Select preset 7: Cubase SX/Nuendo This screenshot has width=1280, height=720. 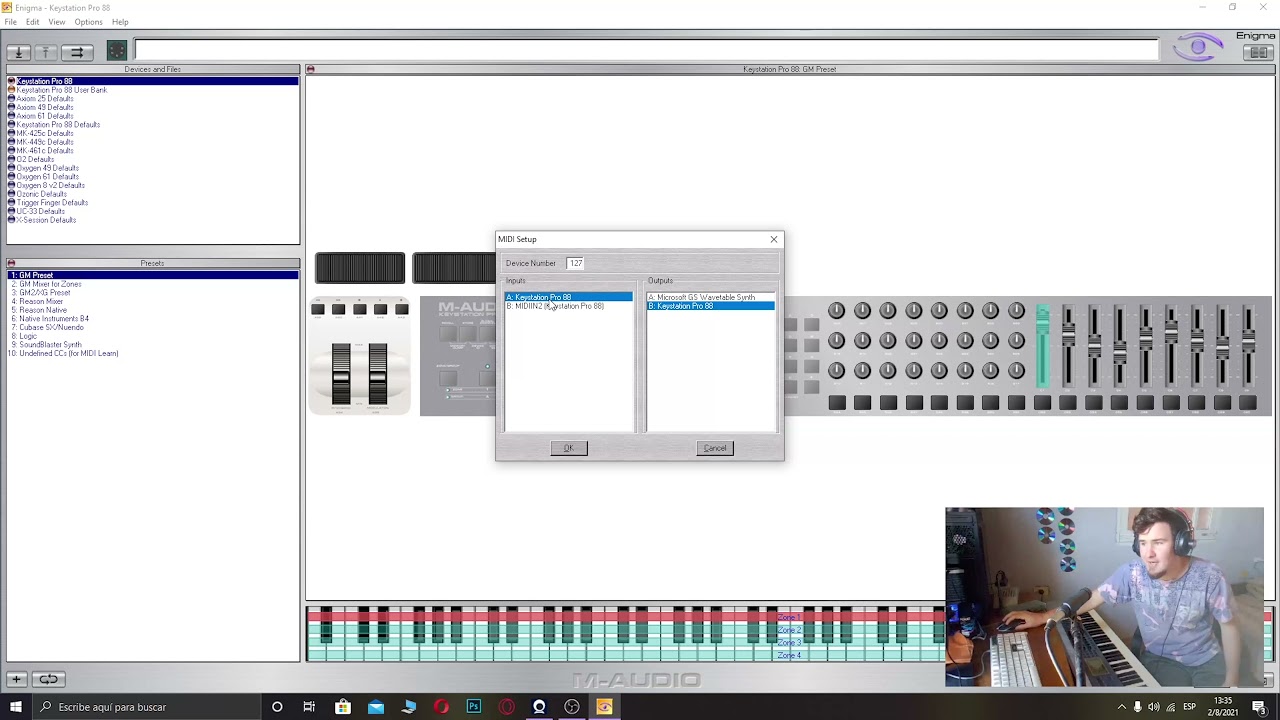pyautogui.click(x=48, y=327)
